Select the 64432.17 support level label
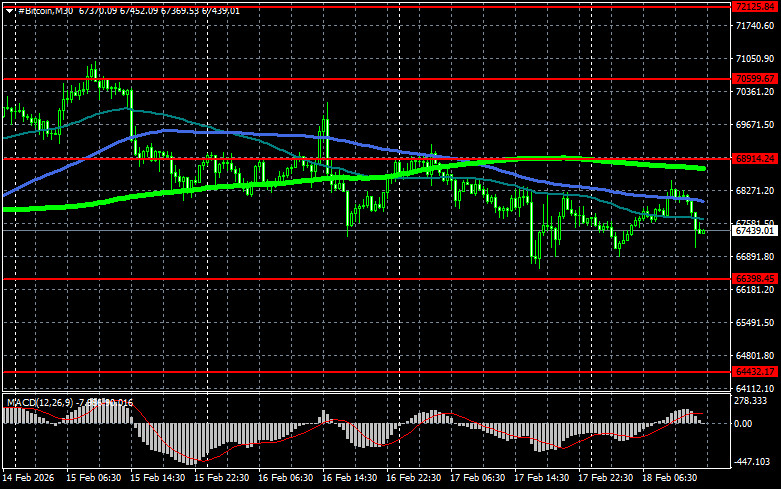 [755, 371]
